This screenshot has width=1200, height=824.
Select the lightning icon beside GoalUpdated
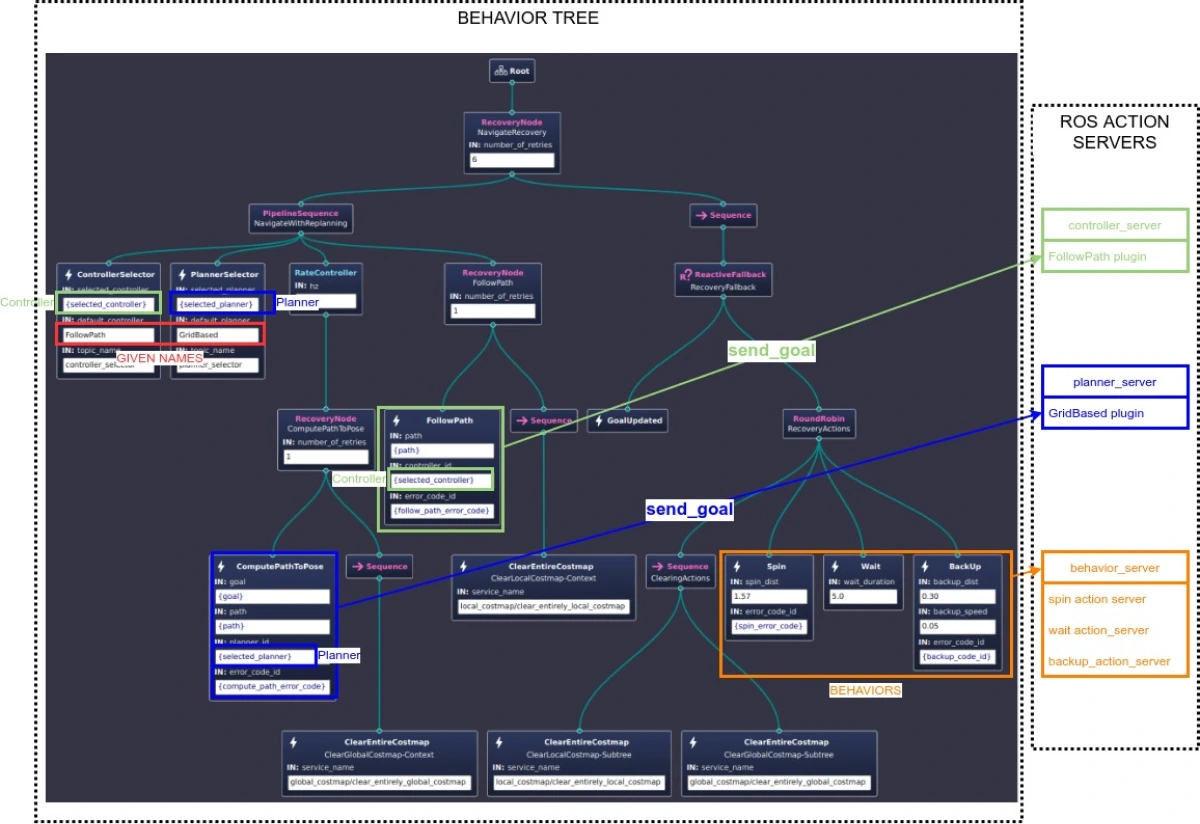597,421
